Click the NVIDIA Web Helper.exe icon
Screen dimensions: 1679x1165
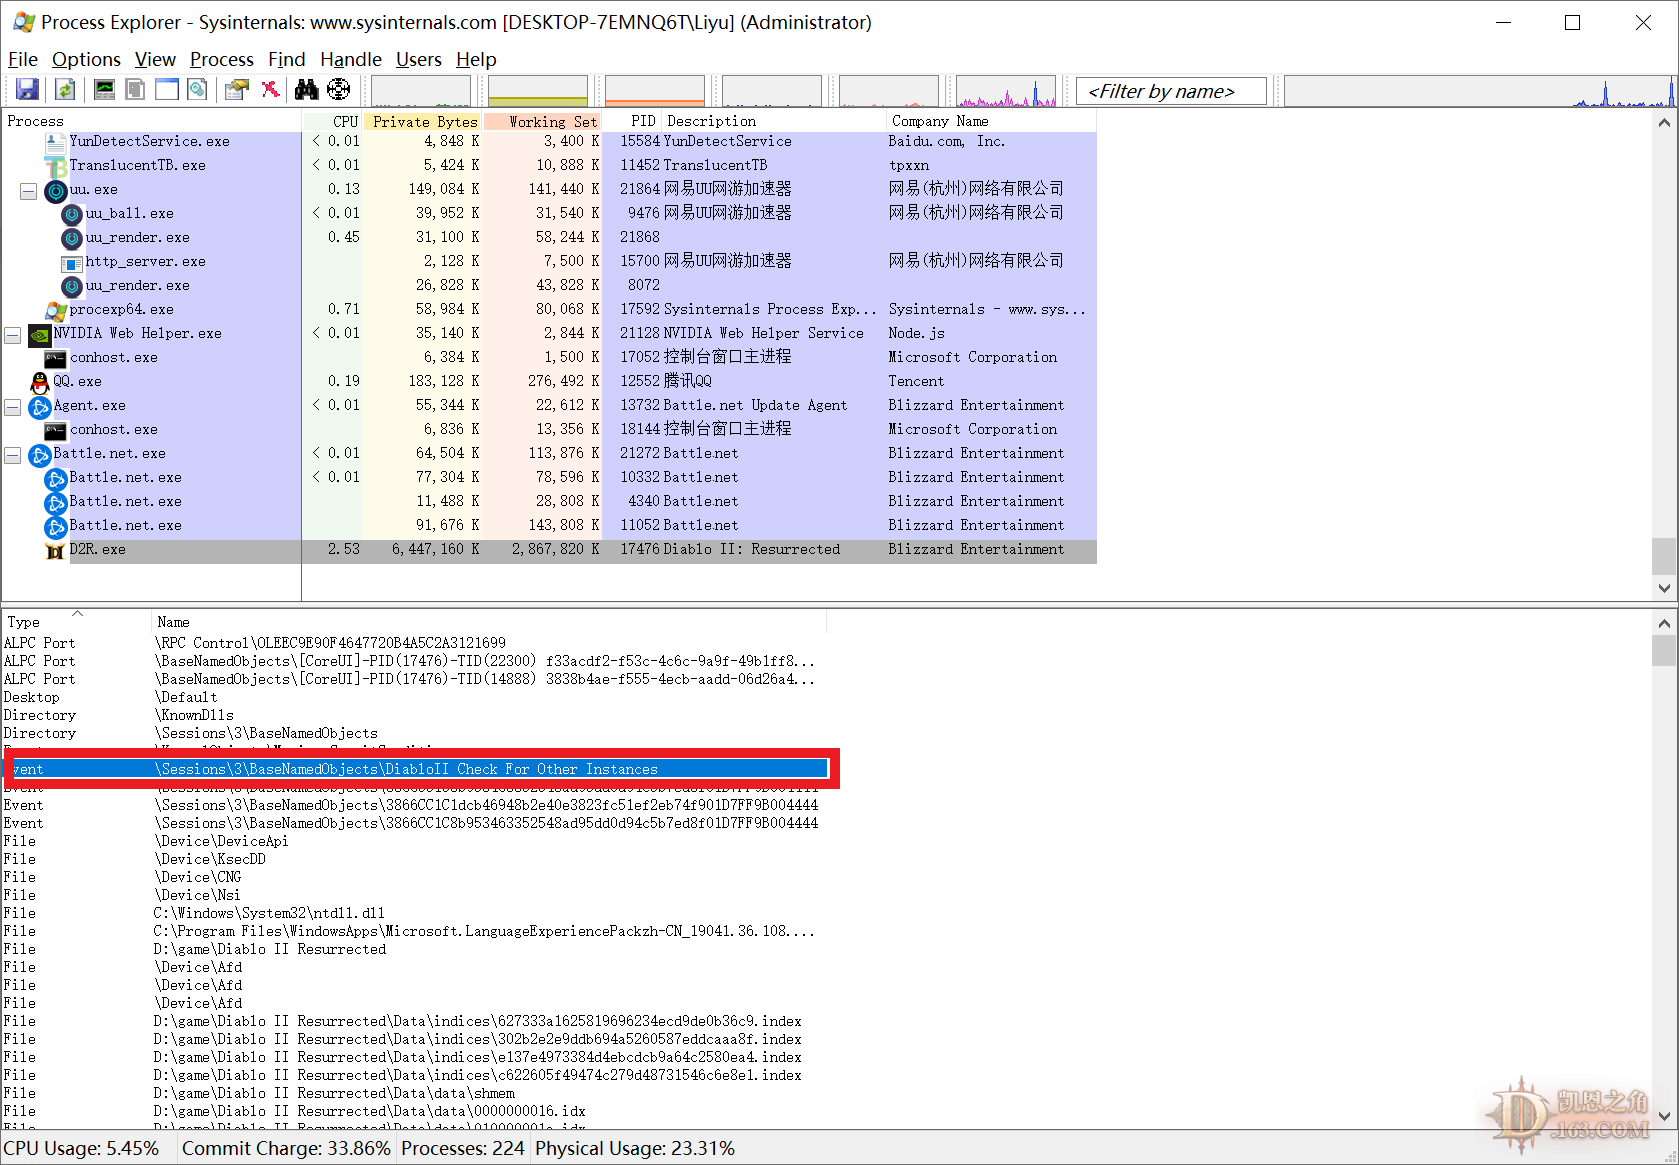point(40,335)
